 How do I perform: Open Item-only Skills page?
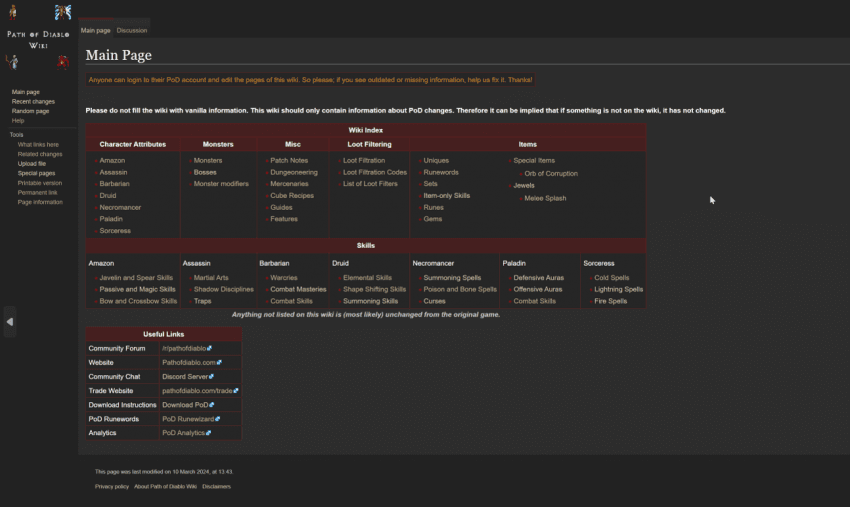(447, 196)
